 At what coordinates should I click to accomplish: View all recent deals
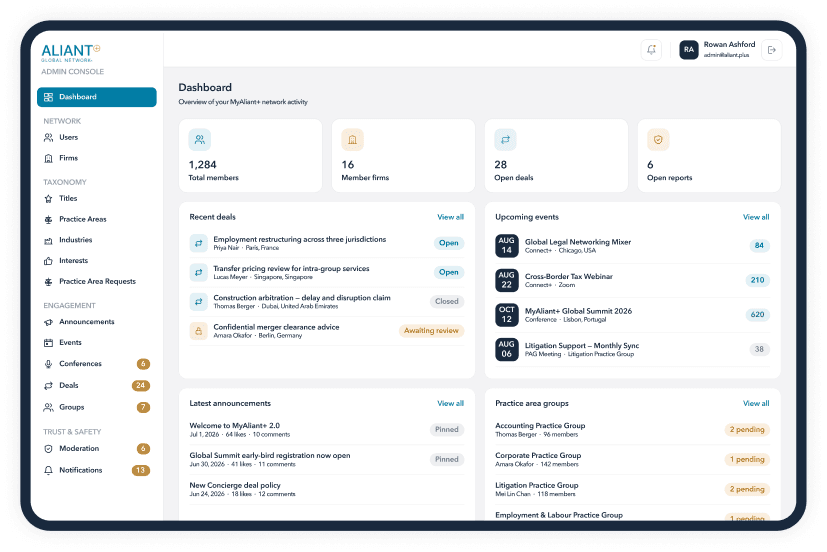click(450, 217)
